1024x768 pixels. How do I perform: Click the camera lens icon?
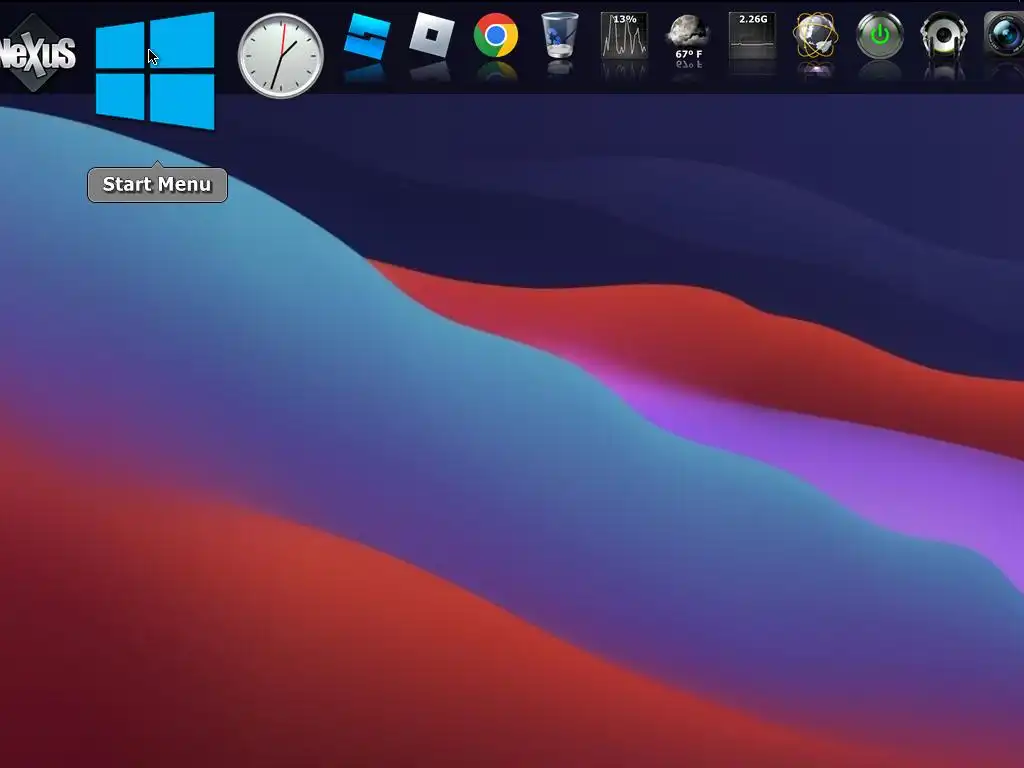point(1004,36)
